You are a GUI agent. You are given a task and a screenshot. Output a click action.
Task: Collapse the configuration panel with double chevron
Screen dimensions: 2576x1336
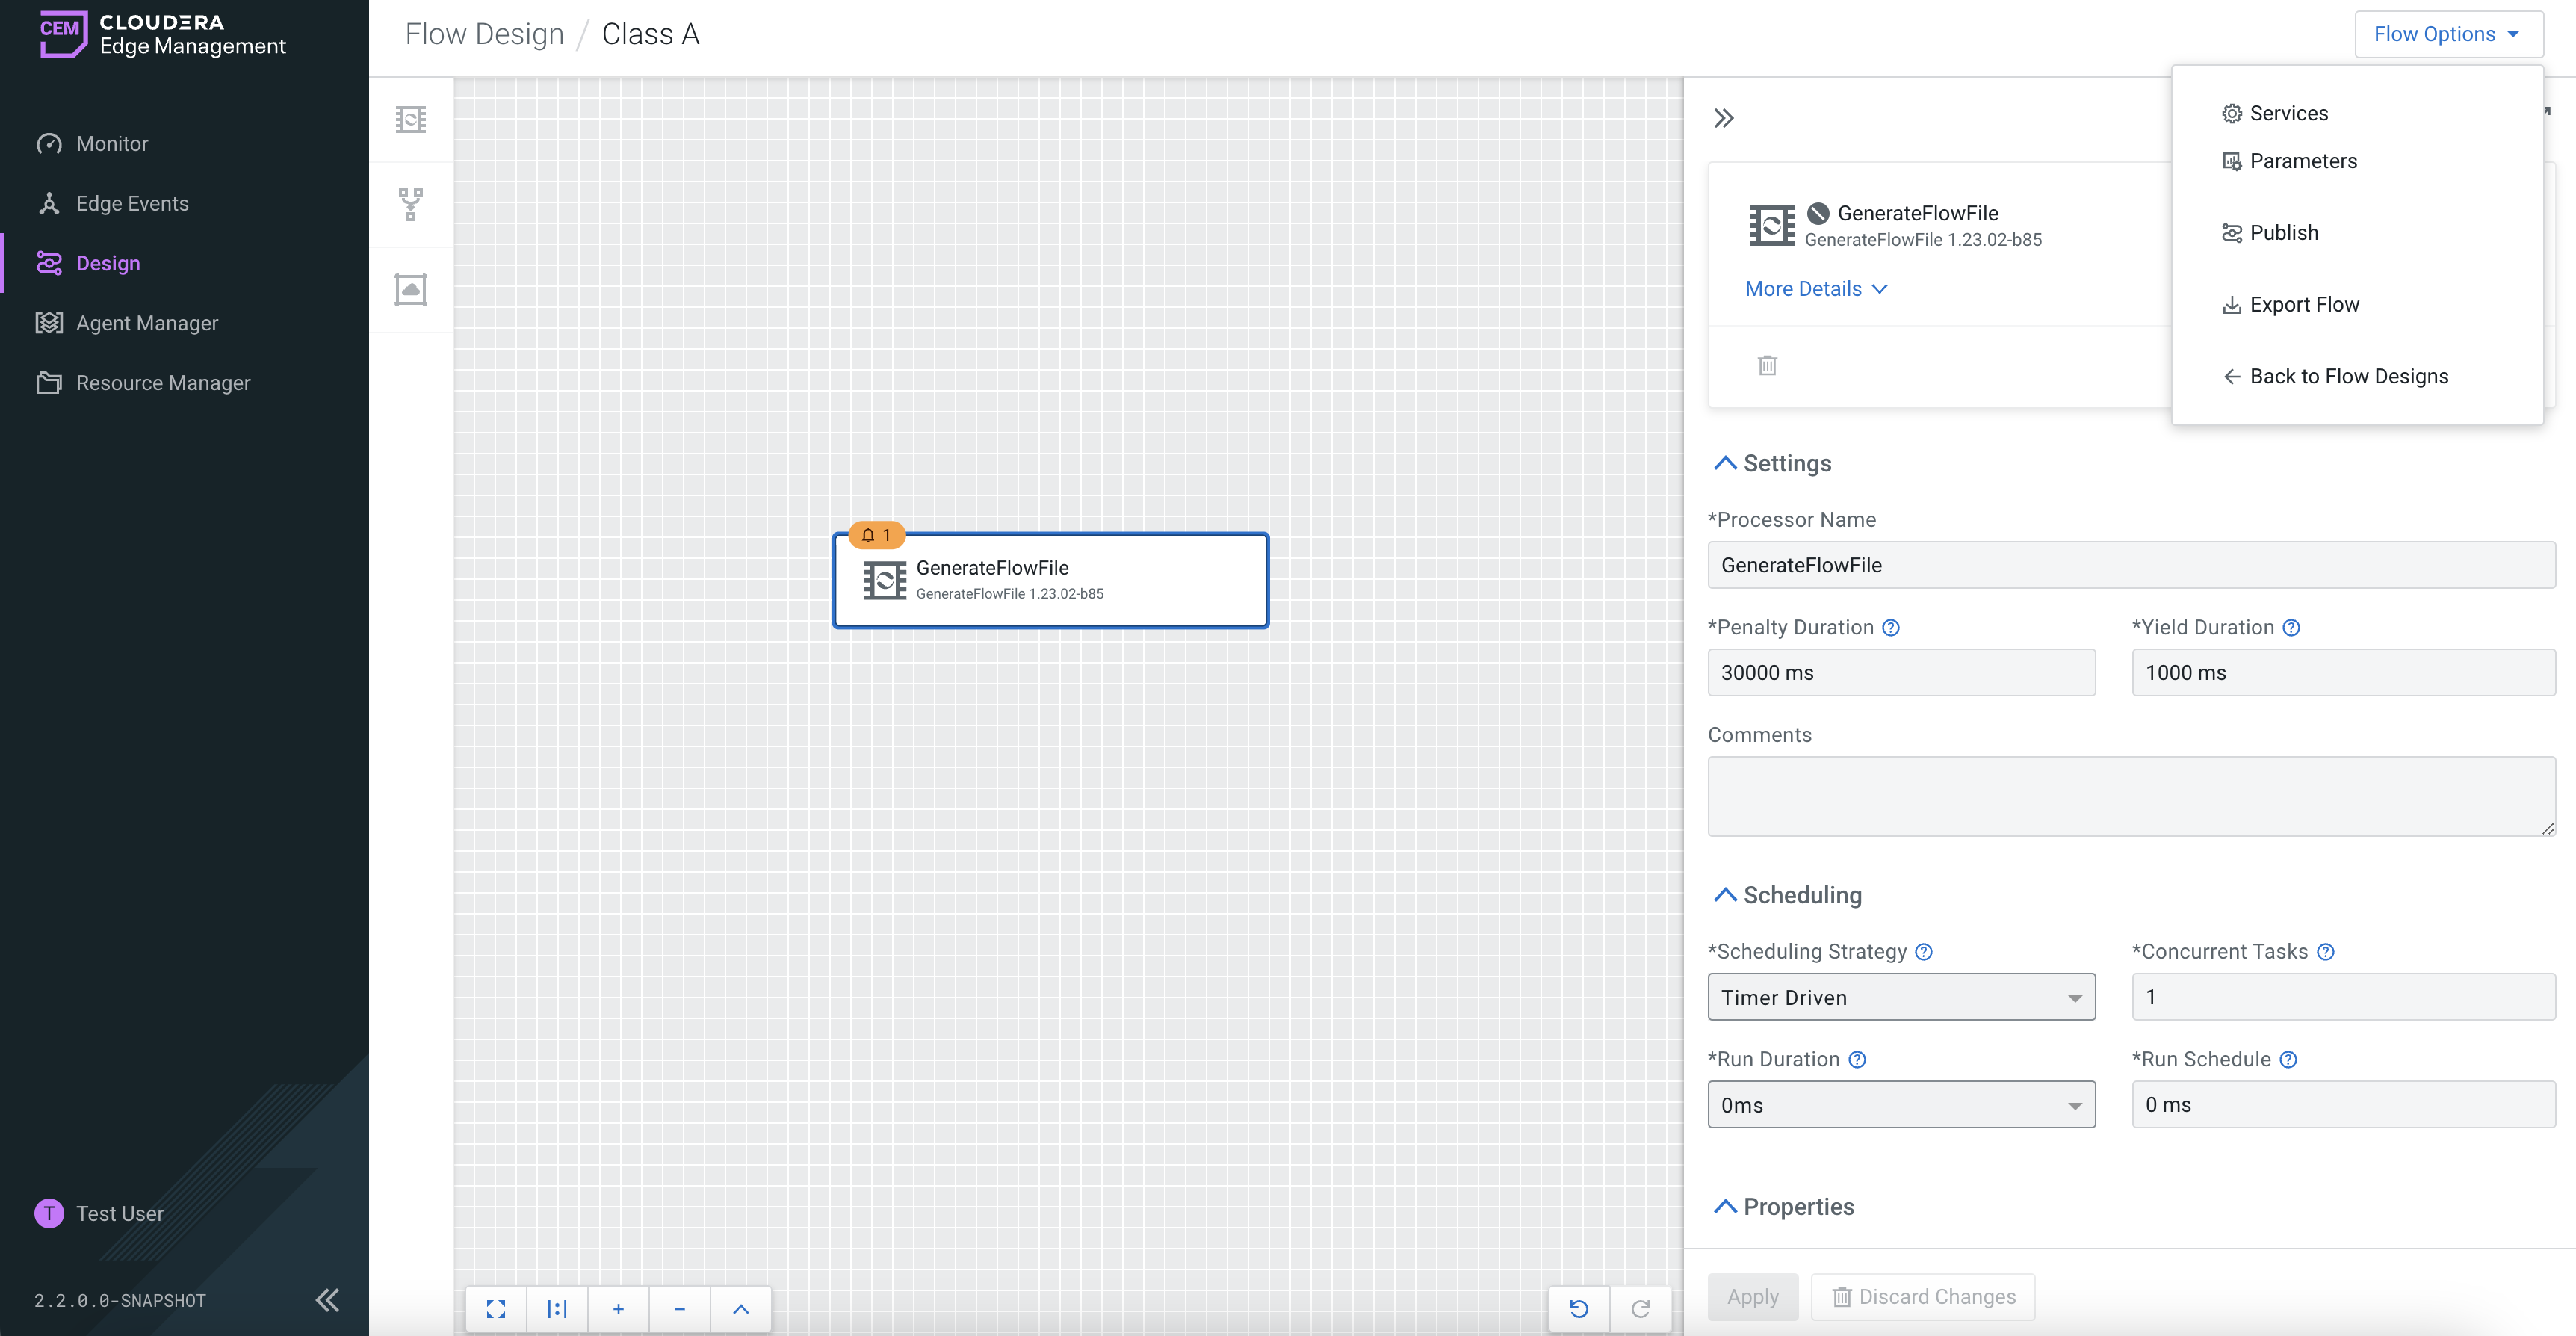pyautogui.click(x=1723, y=119)
